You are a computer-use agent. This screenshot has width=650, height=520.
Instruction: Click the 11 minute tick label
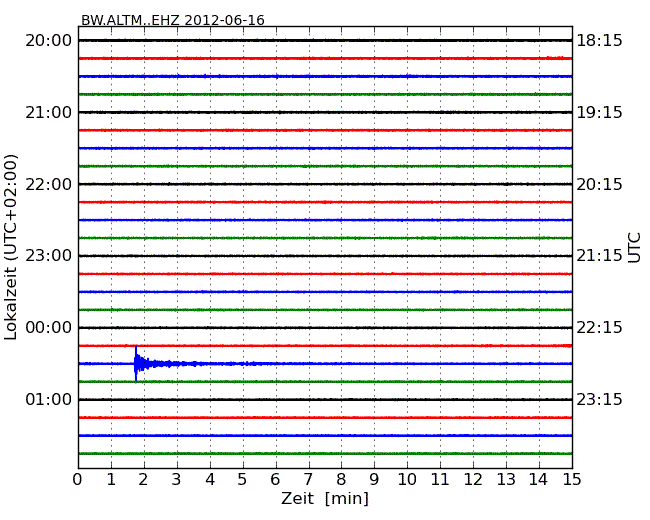(440, 479)
